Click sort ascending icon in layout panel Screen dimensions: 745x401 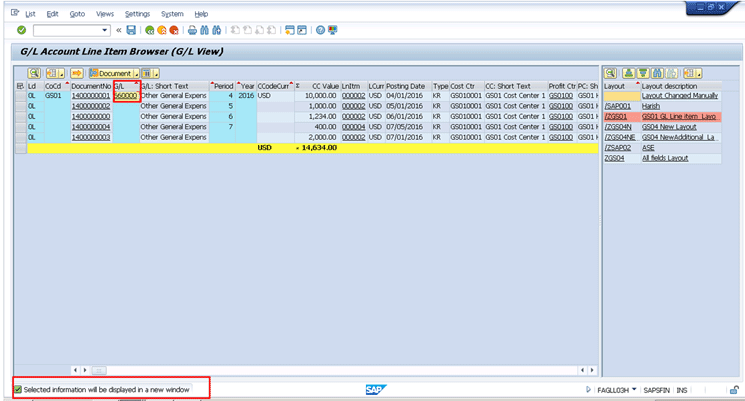[629, 73]
